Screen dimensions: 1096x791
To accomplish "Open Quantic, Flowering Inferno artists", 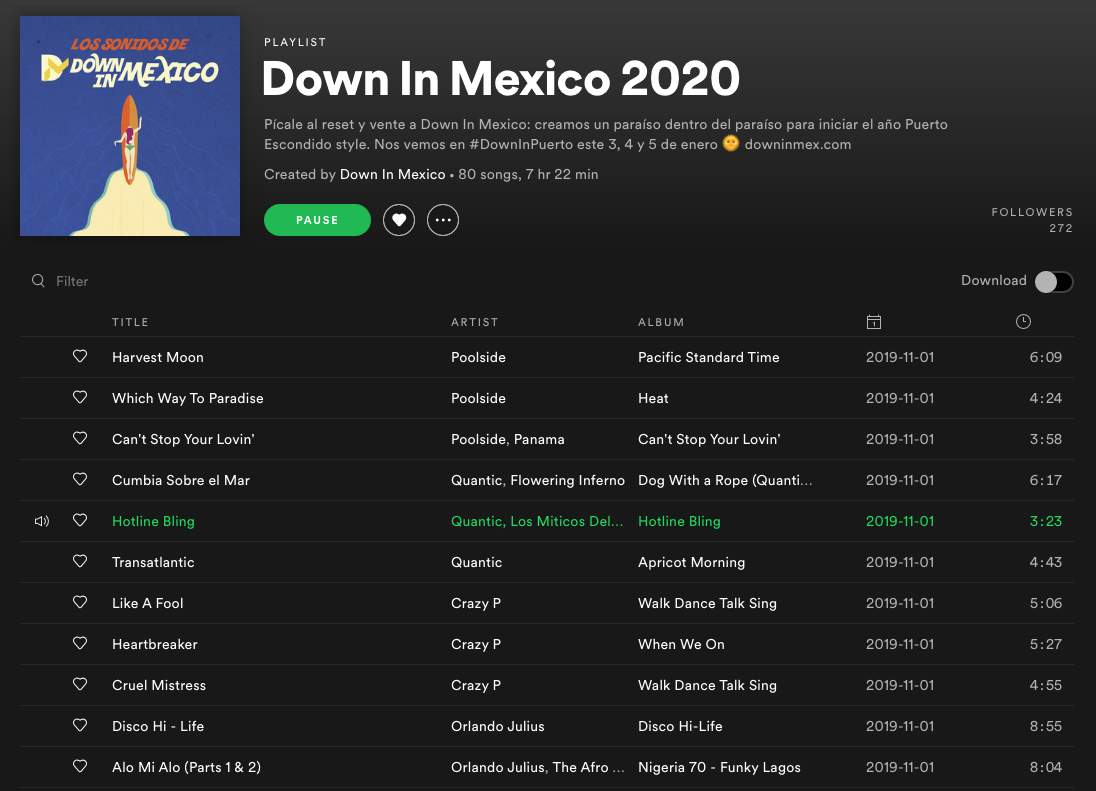I will (538, 480).
